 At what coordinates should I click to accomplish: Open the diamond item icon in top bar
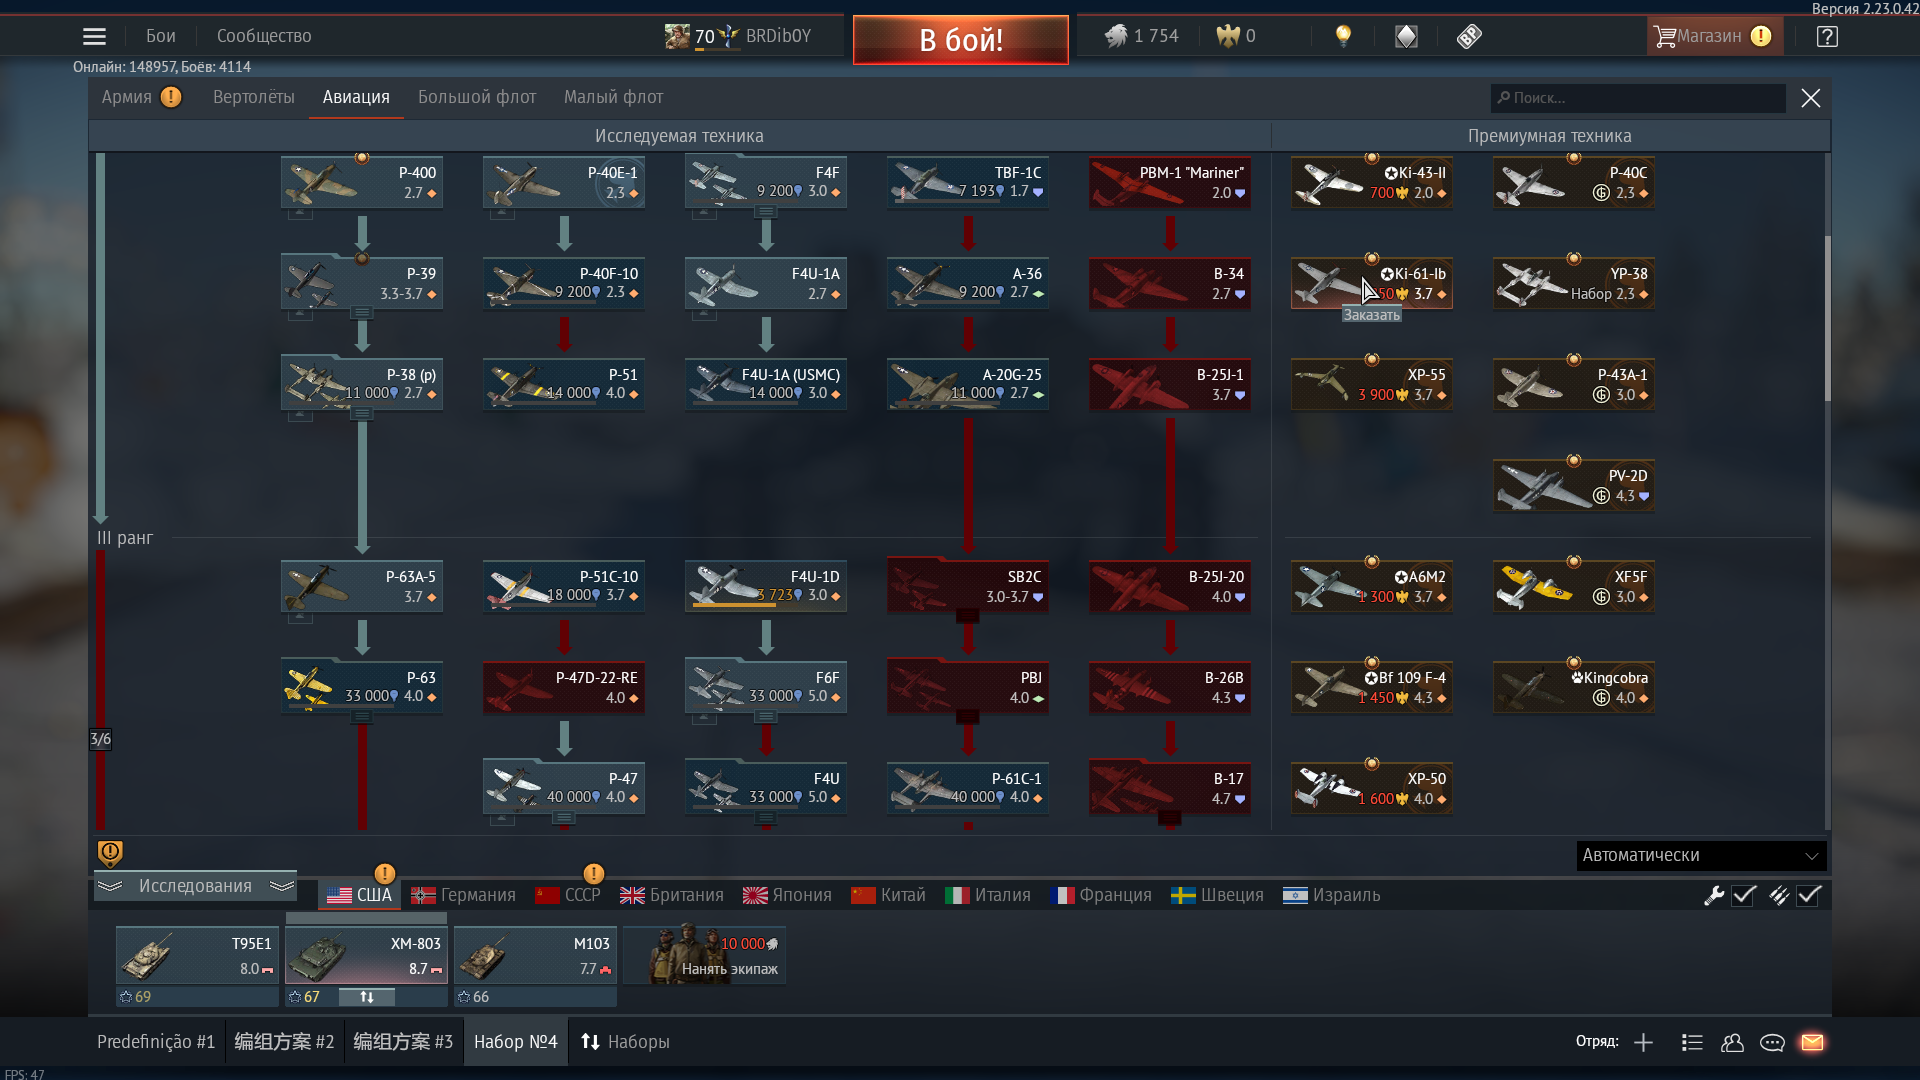point(1406,36)
